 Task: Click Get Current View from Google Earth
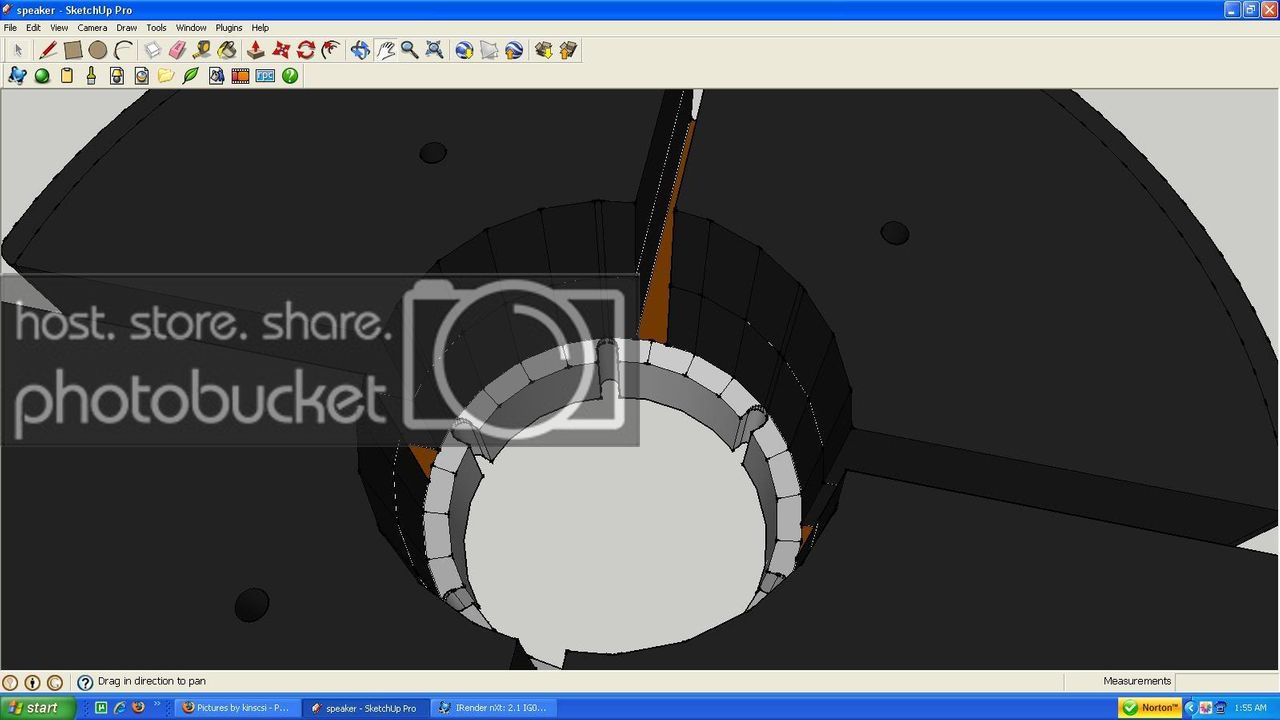(464, 50)
